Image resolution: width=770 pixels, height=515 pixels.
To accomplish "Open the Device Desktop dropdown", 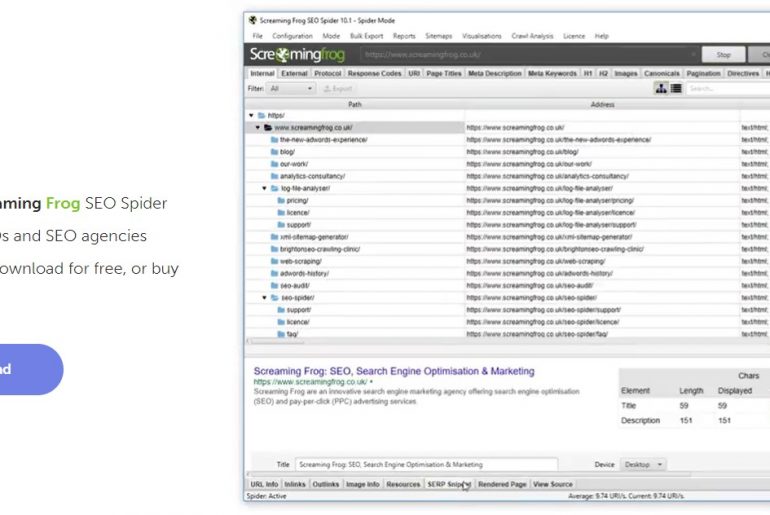I will coord(643,464).
